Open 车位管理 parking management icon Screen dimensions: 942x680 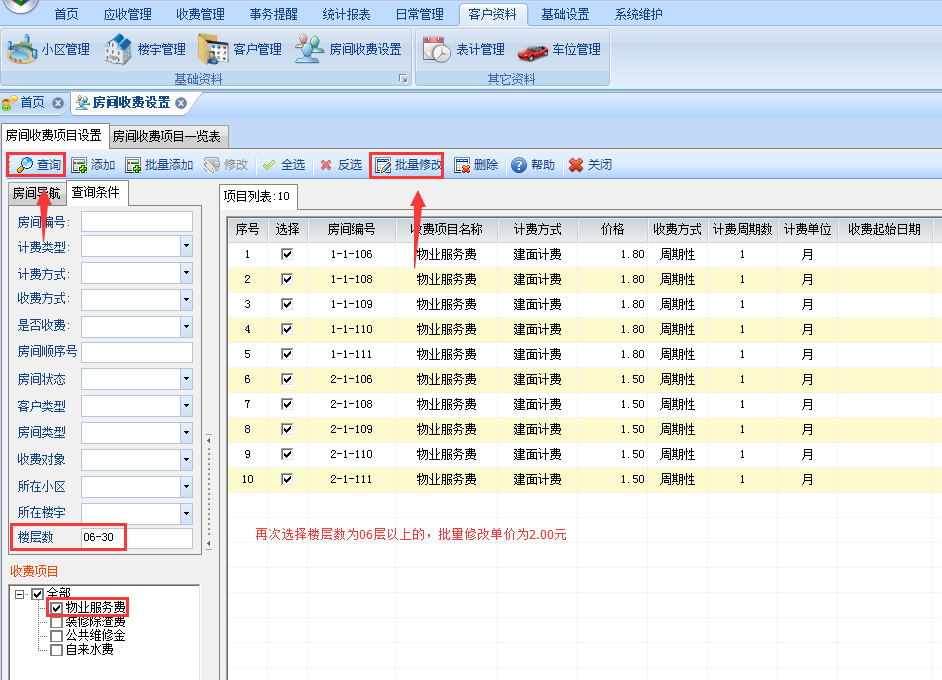coord(533,51)
